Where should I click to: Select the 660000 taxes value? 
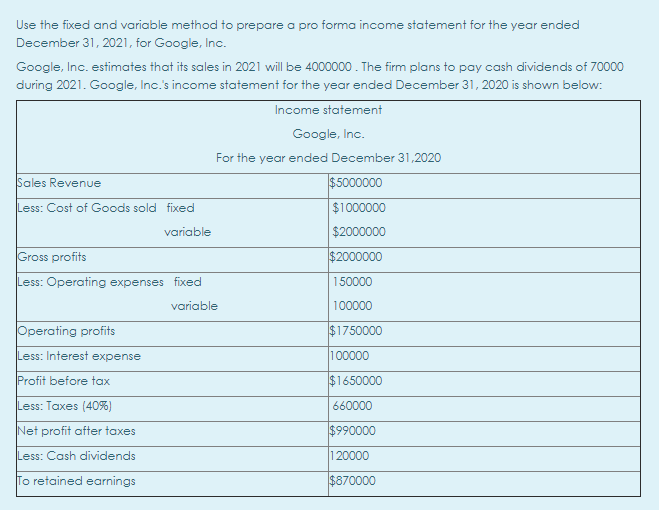click(x=352, y=406)
